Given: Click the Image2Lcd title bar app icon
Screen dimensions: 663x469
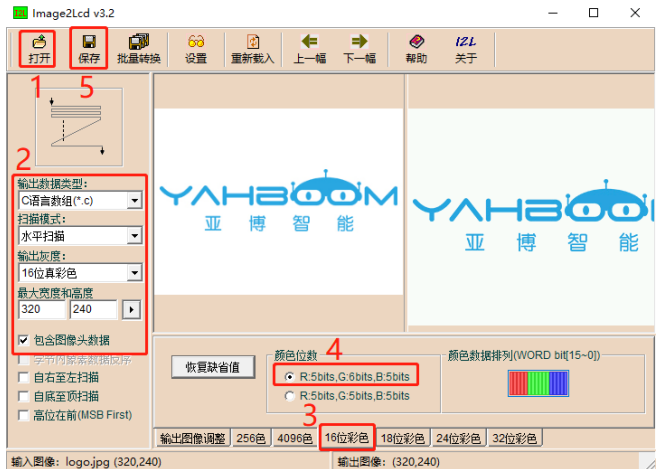Looking at the screenshot, I should pyautogui.click(x=20, y=13).
